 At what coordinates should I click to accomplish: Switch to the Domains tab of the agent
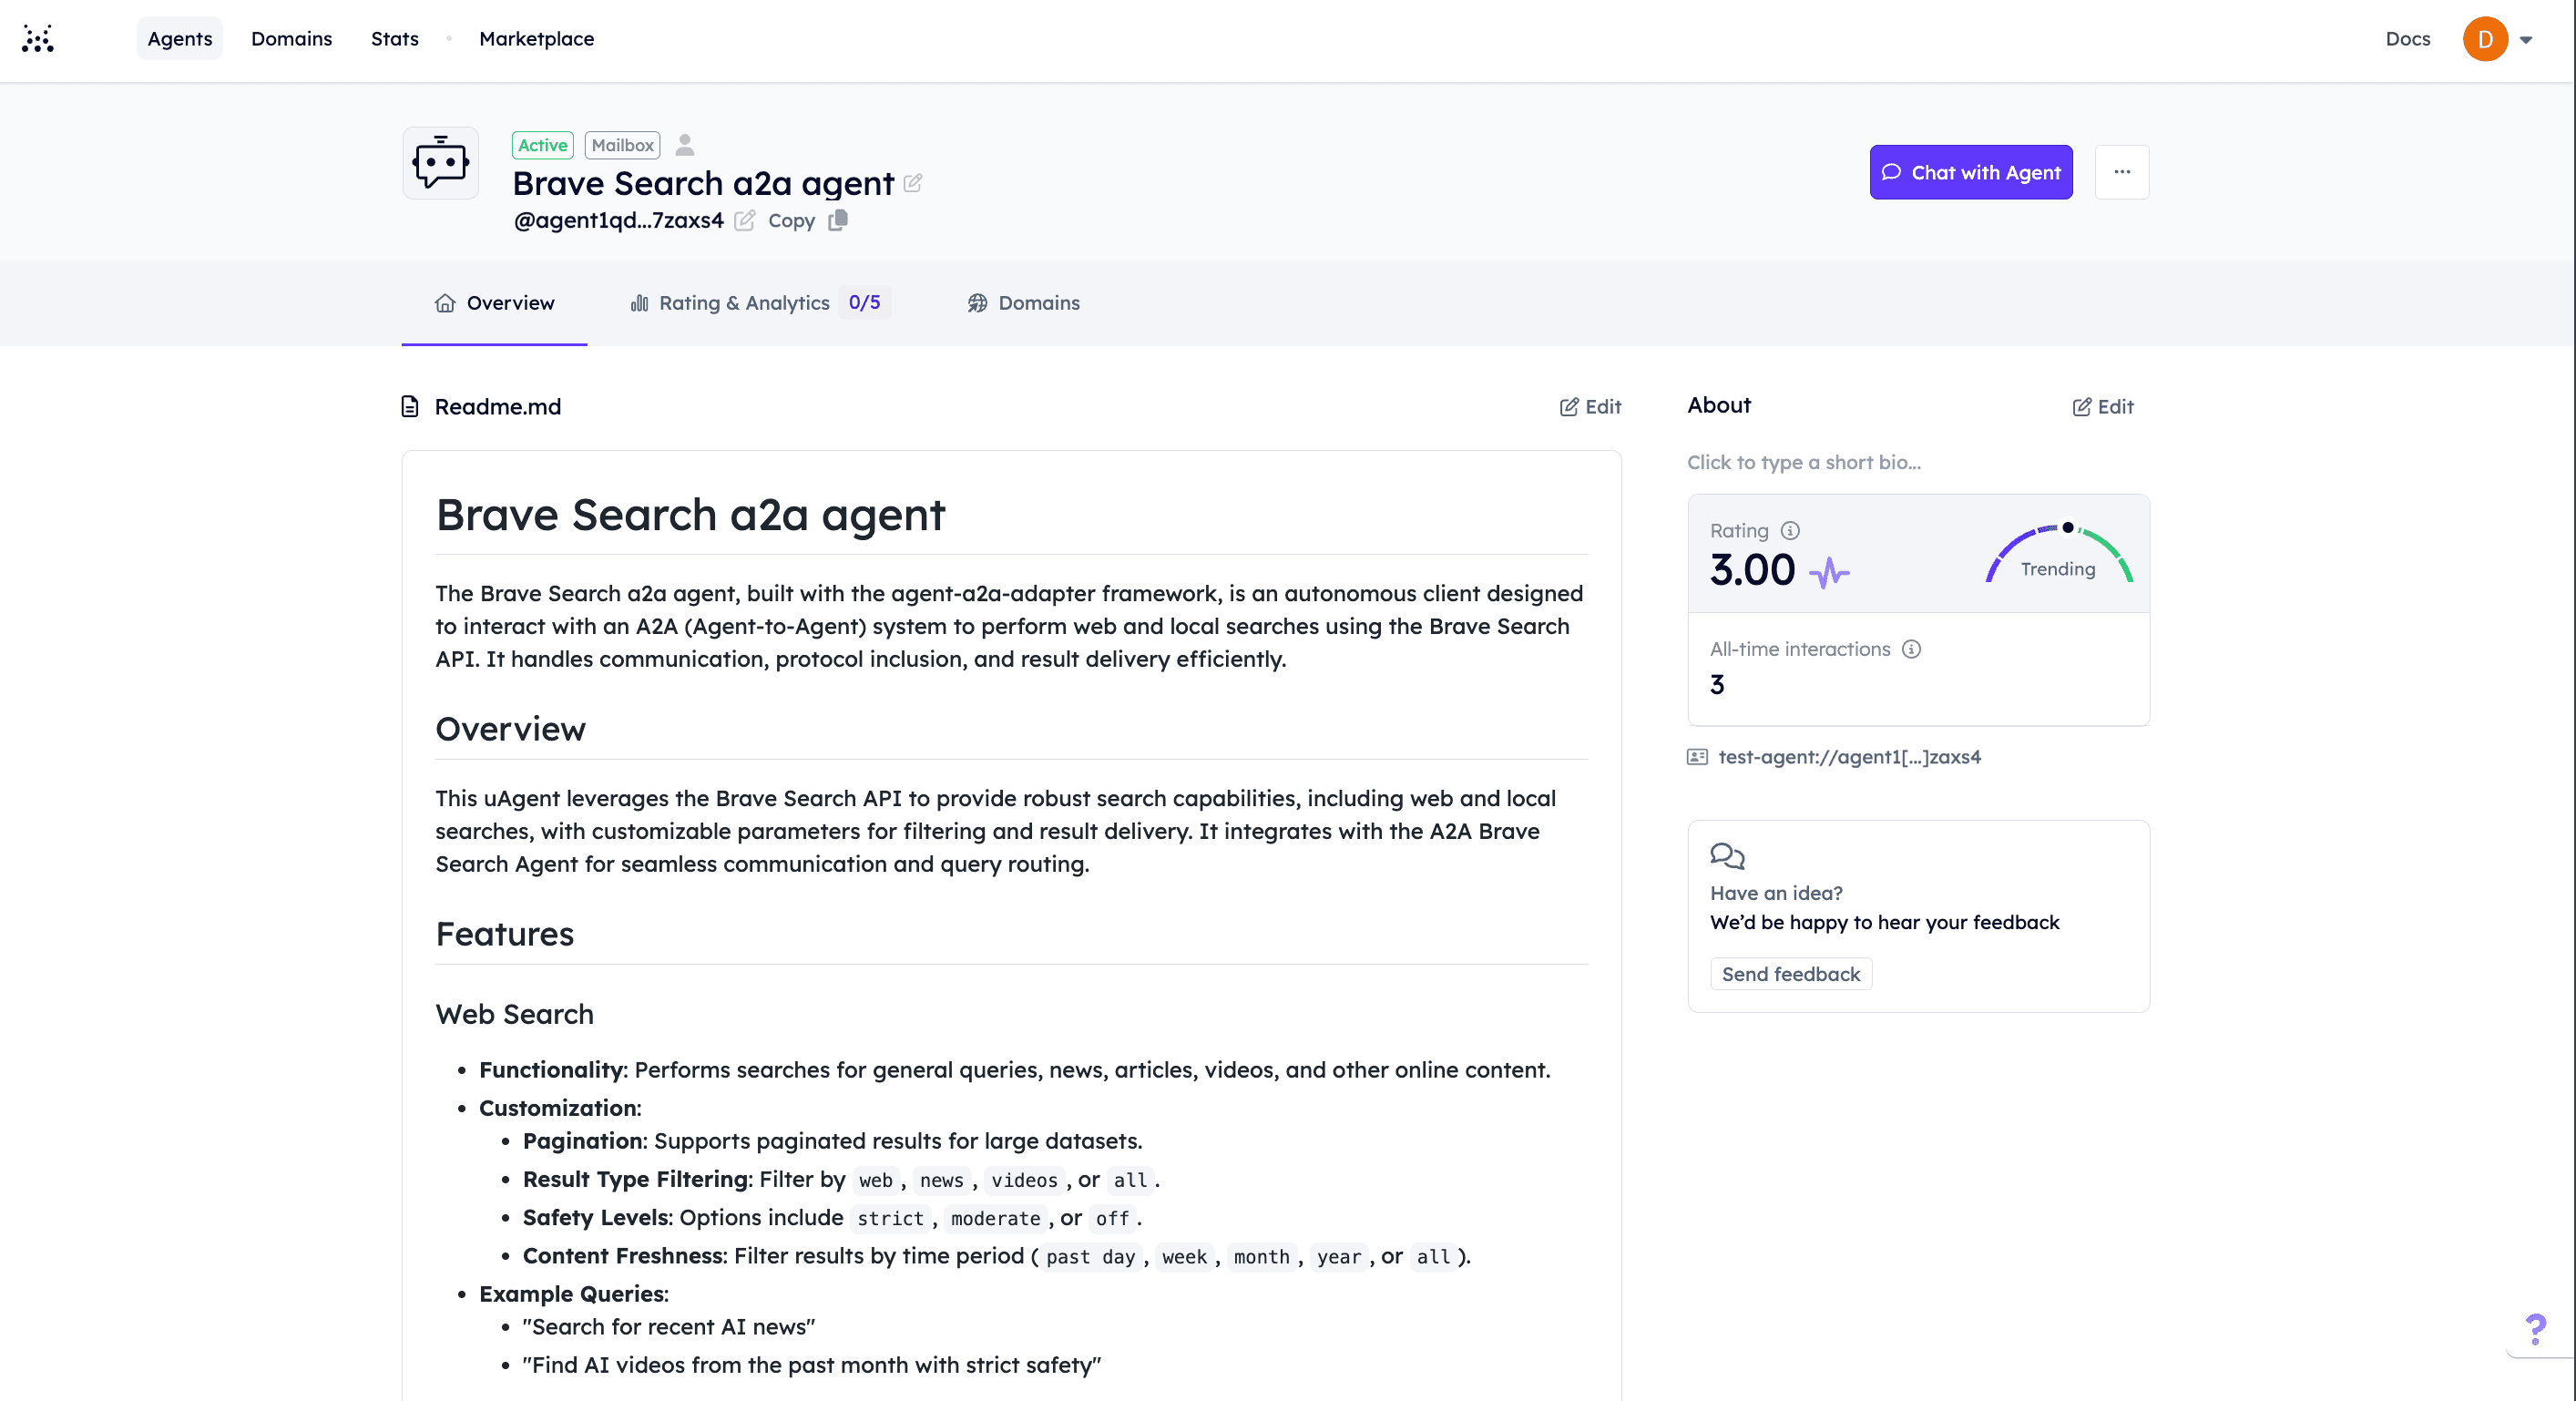click(1038, 303)
